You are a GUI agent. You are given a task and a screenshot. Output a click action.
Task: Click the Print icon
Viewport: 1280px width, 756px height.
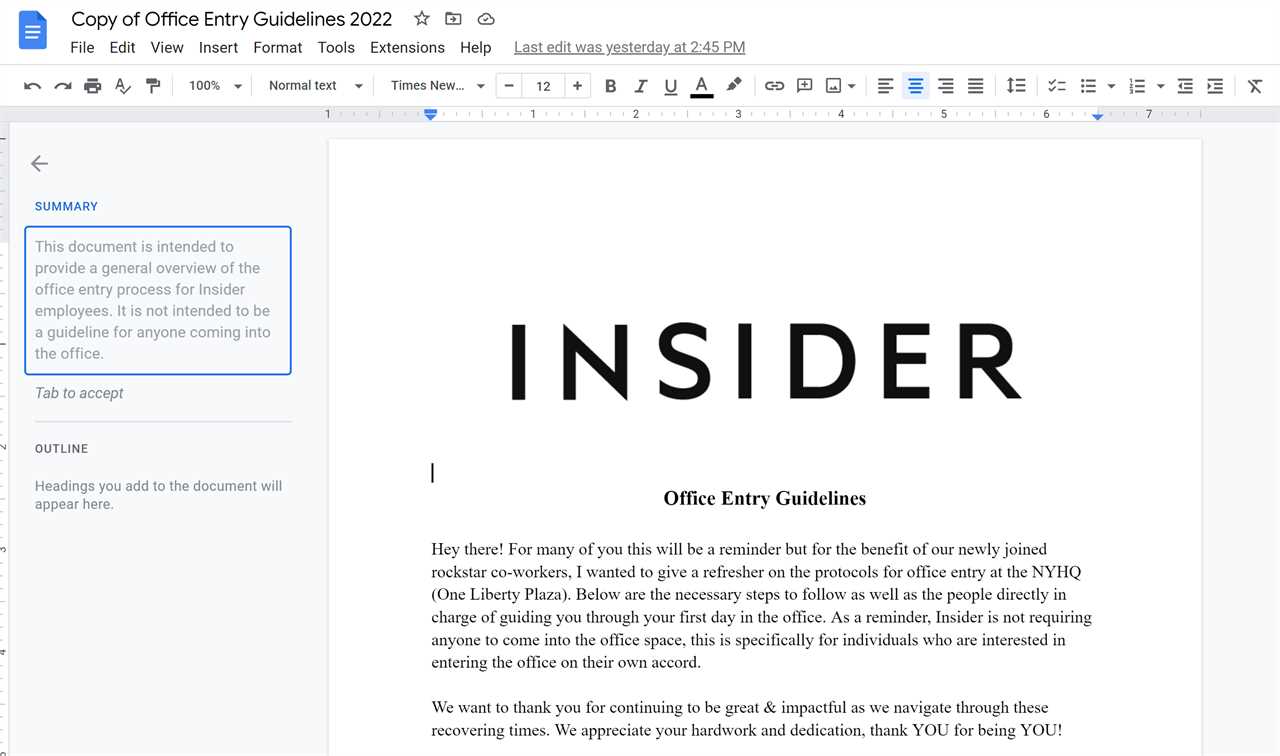click(92, 86)
